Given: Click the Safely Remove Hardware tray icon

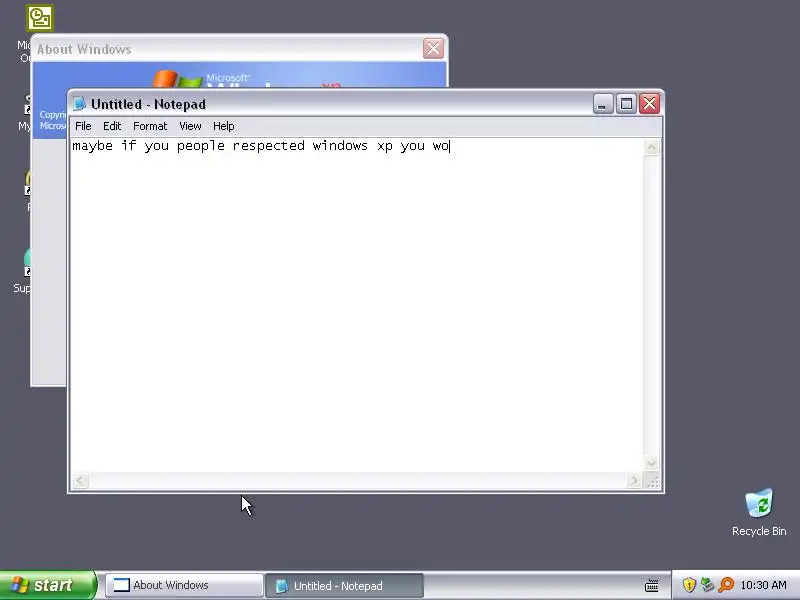Looking at the screenshot, I should pos(707,585).
